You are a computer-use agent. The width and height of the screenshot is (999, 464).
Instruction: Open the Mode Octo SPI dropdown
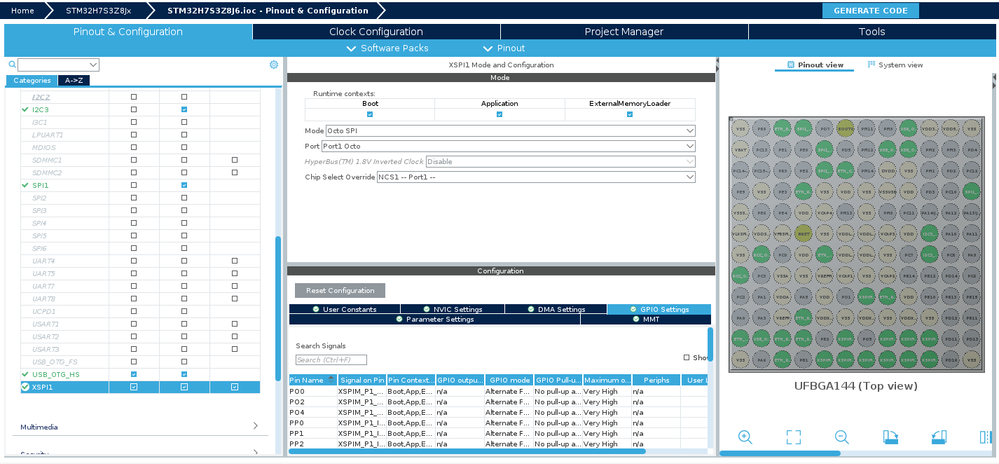[510, 131]
